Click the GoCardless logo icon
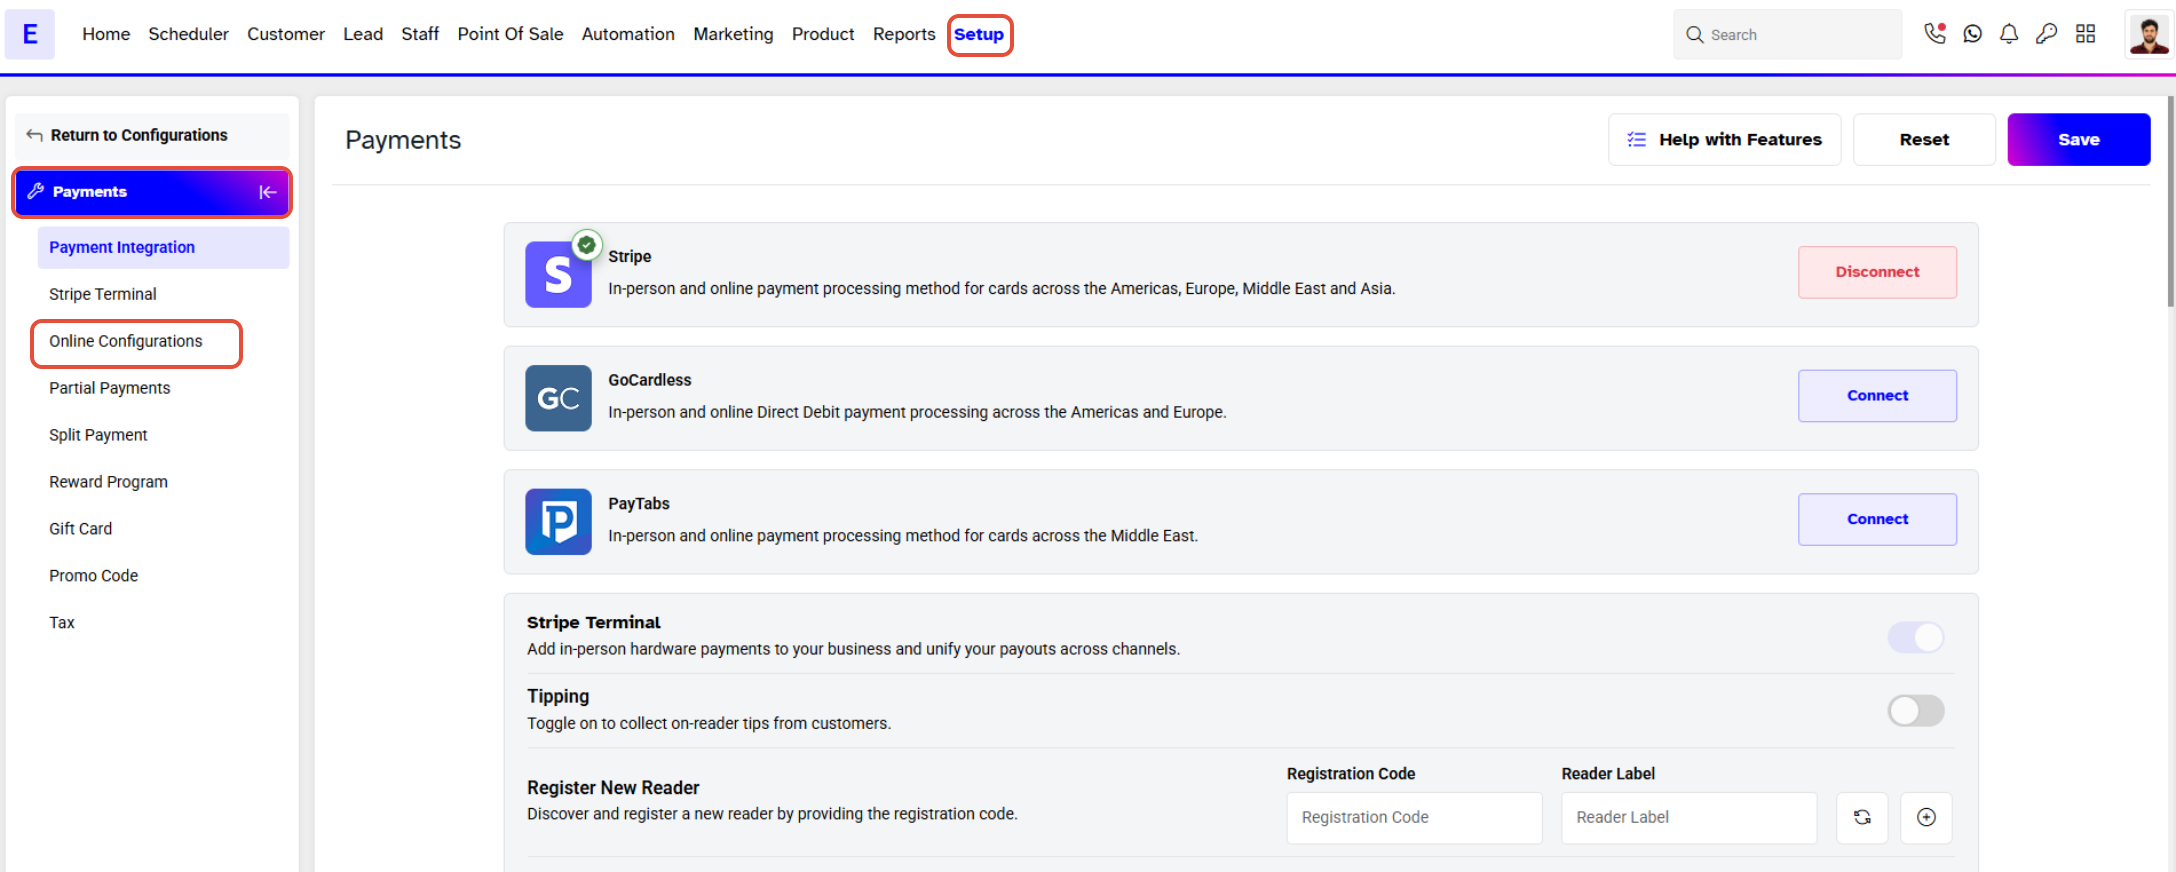This screenshot has width=2176, height=872. 558,398
